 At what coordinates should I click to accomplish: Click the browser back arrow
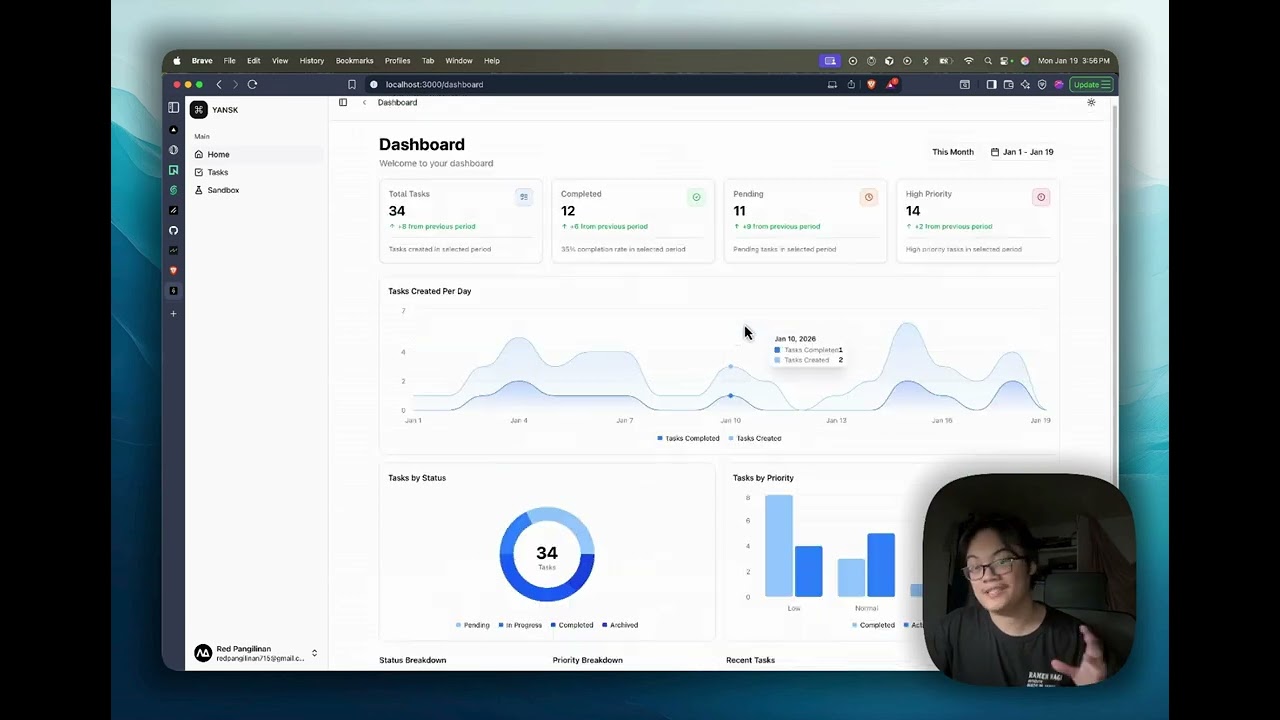[219, 84]
